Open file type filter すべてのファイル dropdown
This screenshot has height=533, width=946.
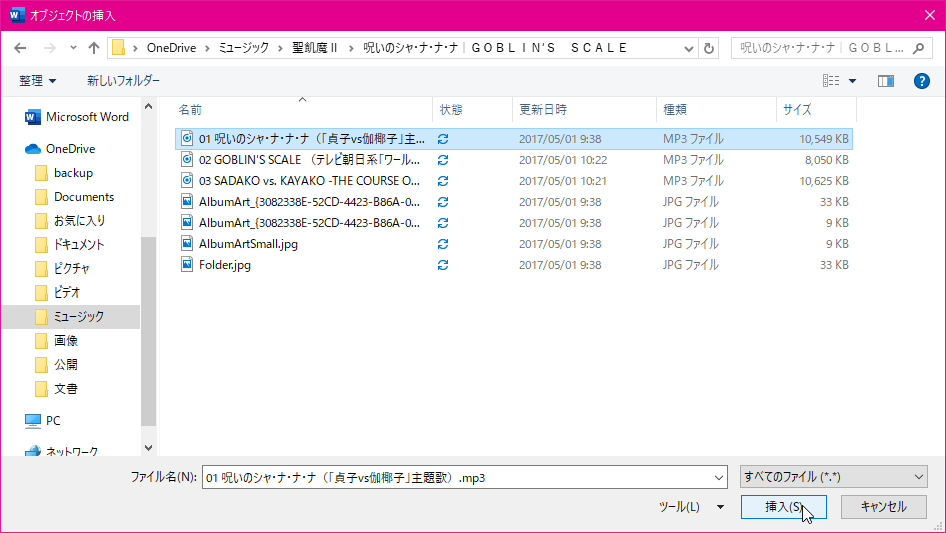(x=833, y=477)
